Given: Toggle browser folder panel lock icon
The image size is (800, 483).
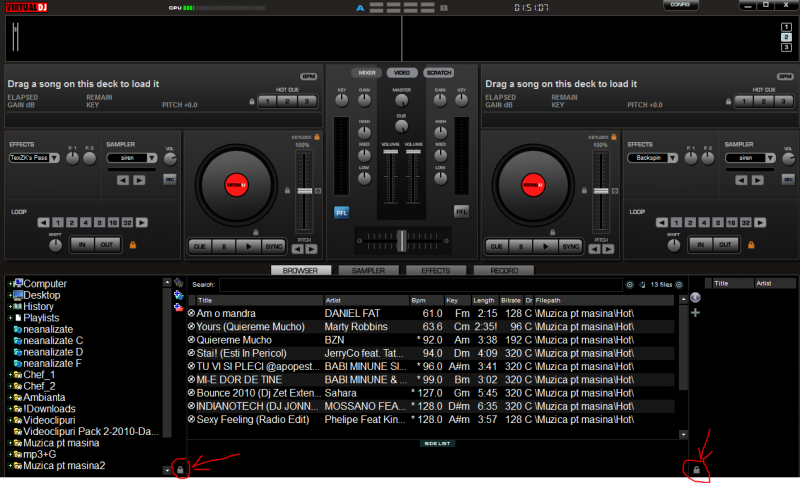Looking at the screenshot, I should pos(180,470).
